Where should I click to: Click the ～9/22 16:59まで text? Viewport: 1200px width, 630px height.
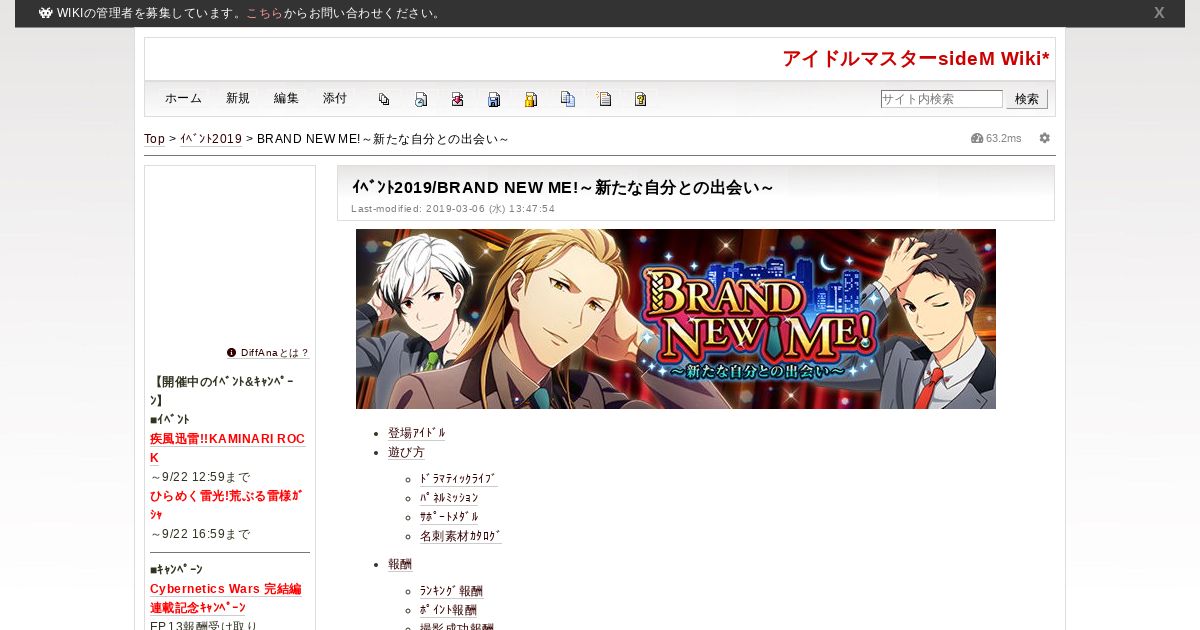[x=200, y=534]
